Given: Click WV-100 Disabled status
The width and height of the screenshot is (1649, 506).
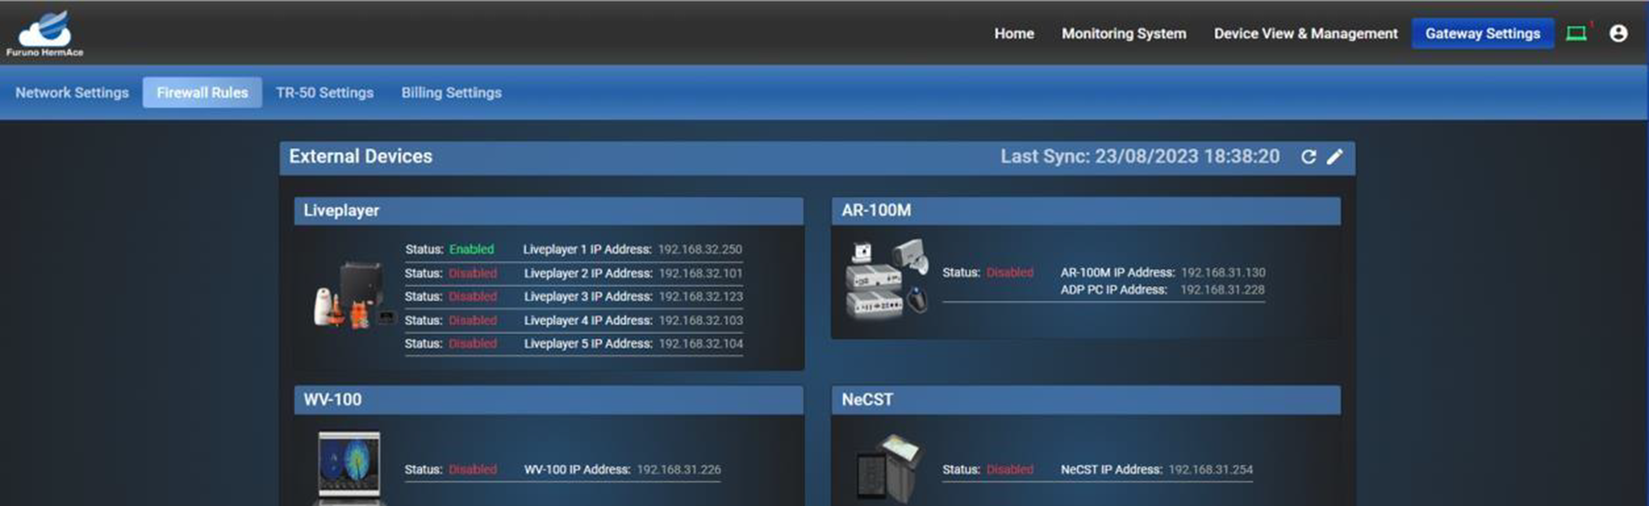Looking at the screenshot, I should [x=472, y=469].
